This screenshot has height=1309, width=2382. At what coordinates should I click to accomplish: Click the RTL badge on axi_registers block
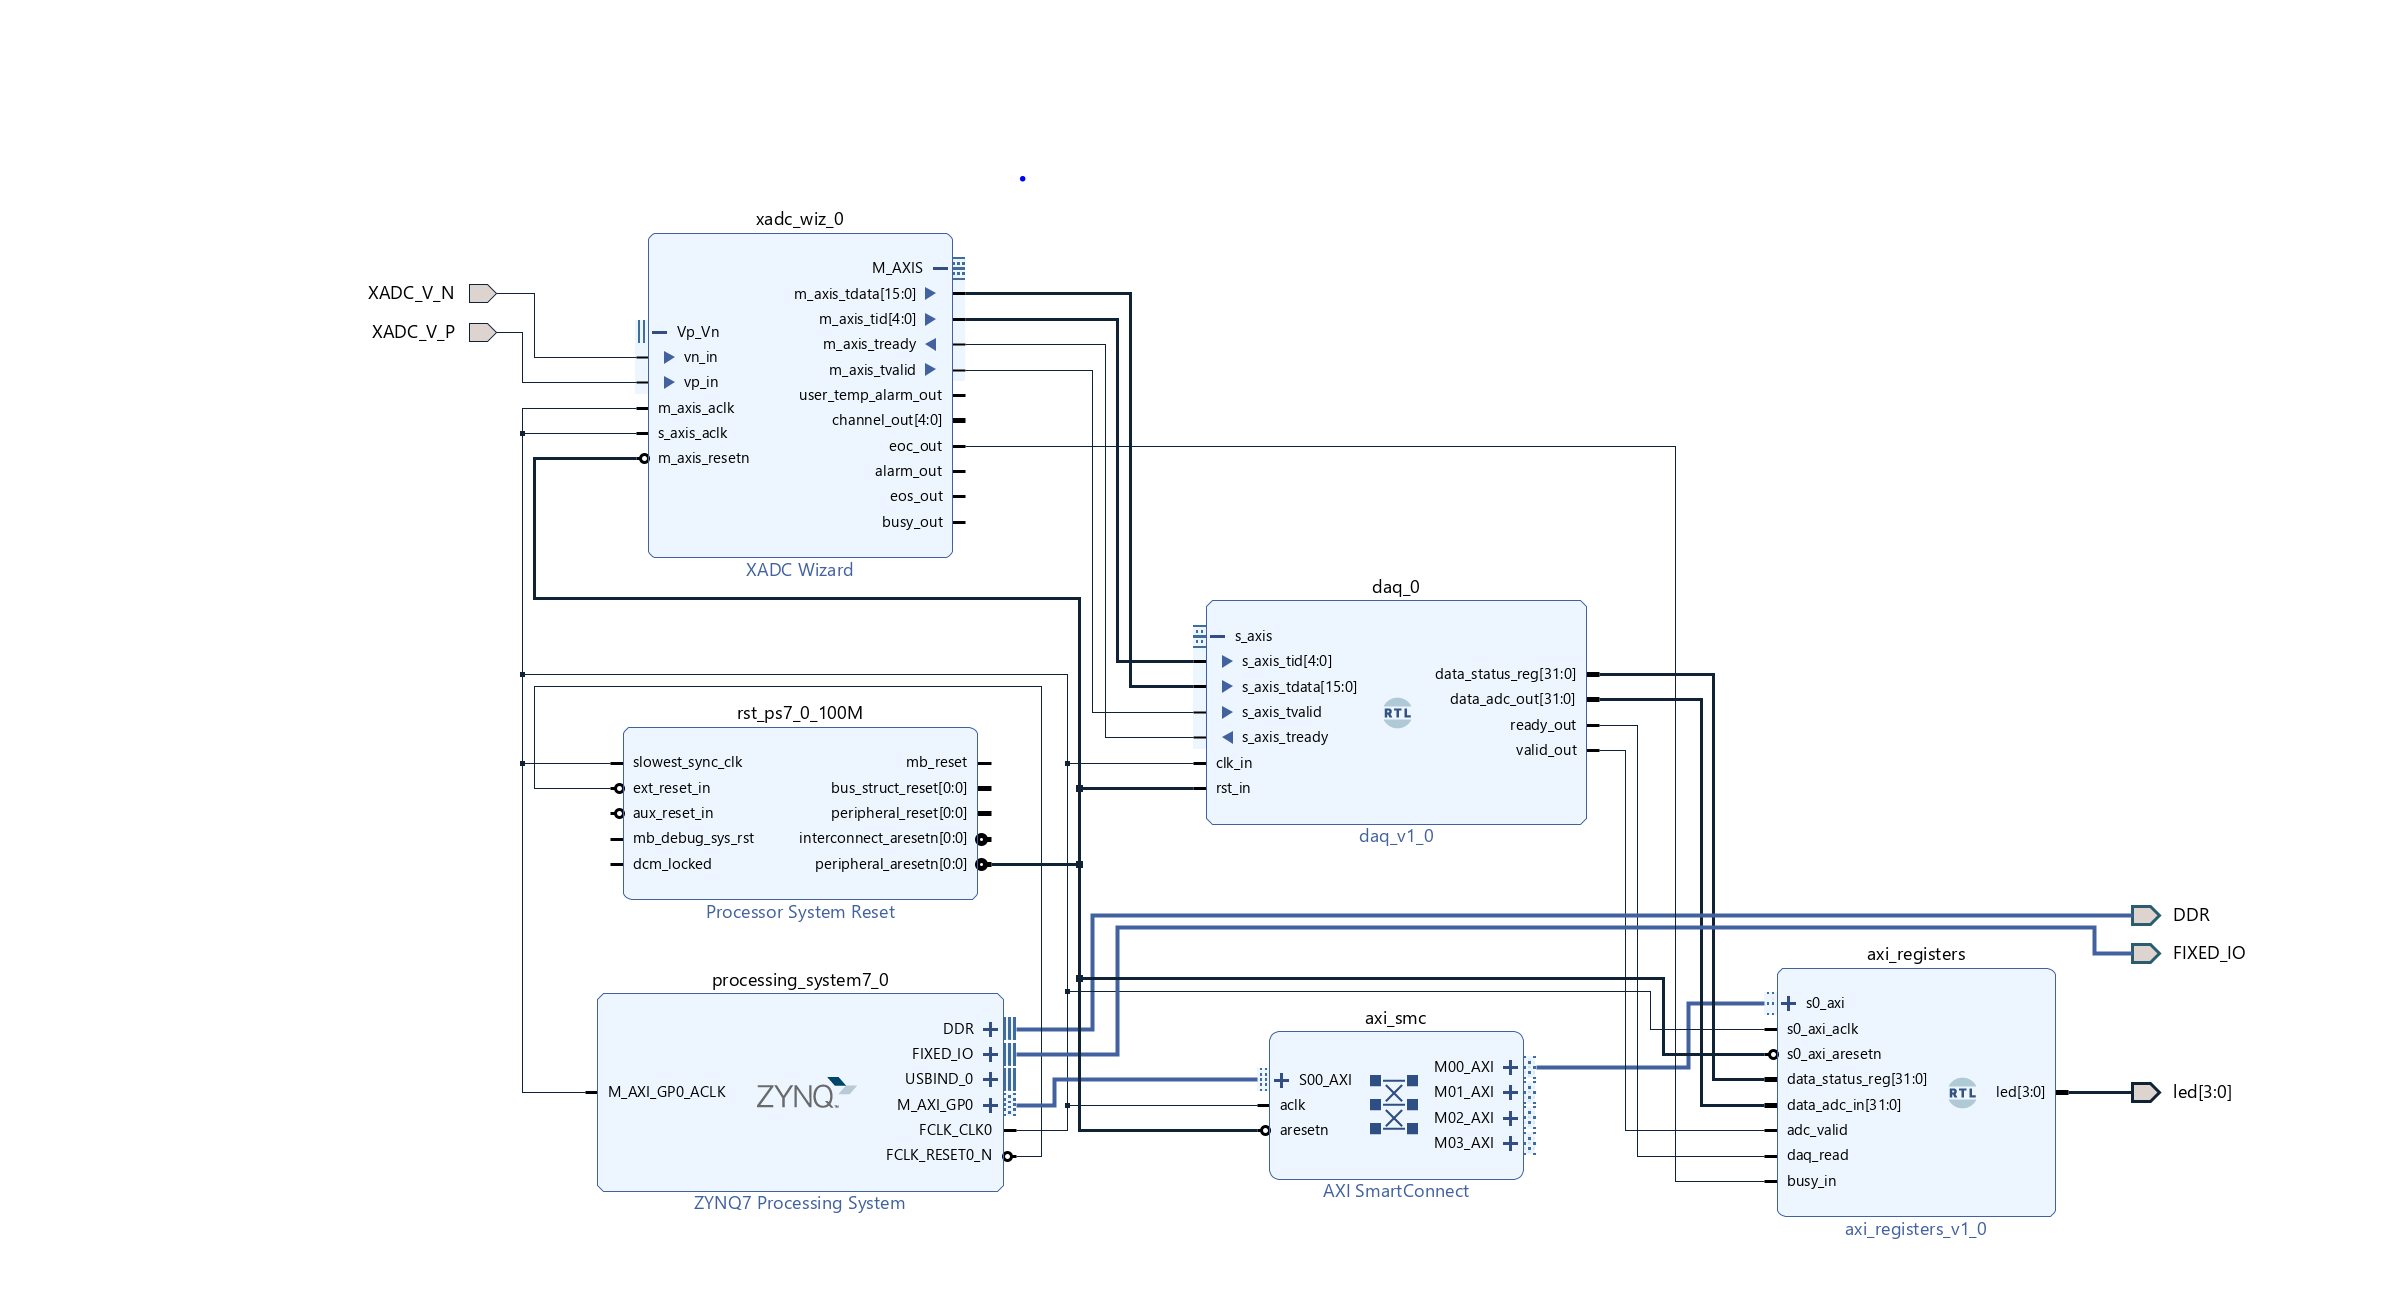1962,1093
